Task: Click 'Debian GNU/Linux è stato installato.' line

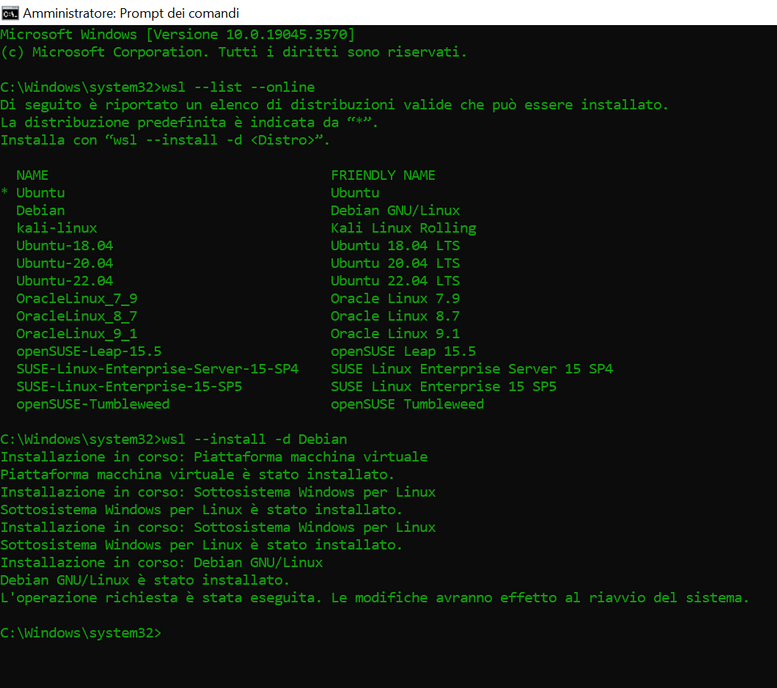Action: click(x=145, y=580)
